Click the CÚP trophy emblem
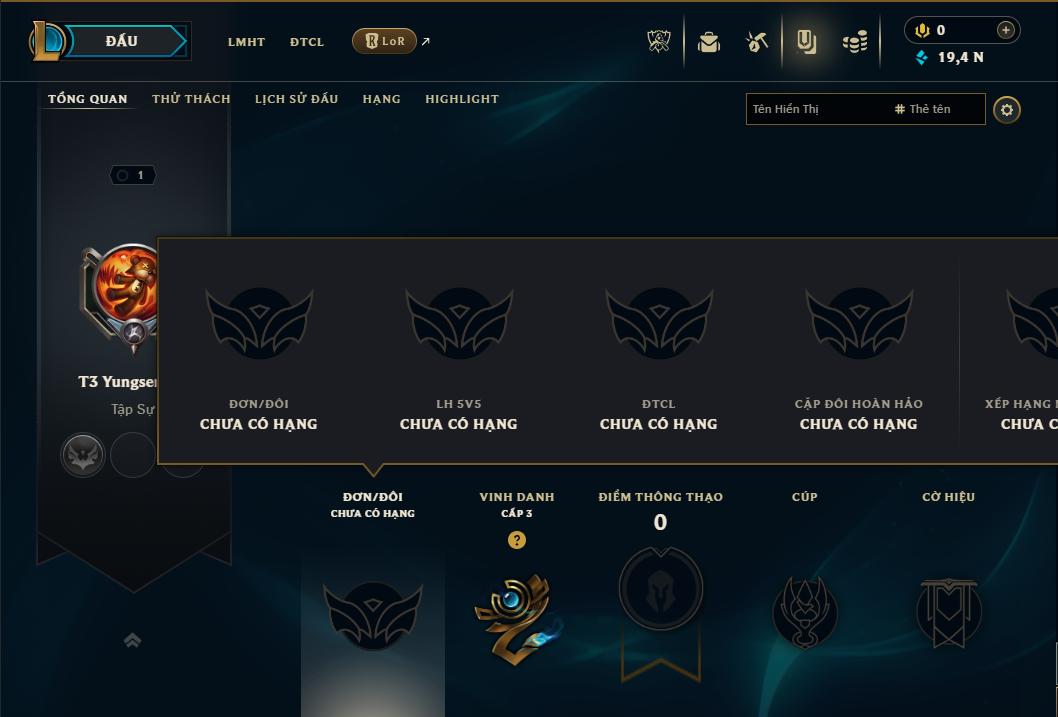1058x717 pixels. pos(804,613)
